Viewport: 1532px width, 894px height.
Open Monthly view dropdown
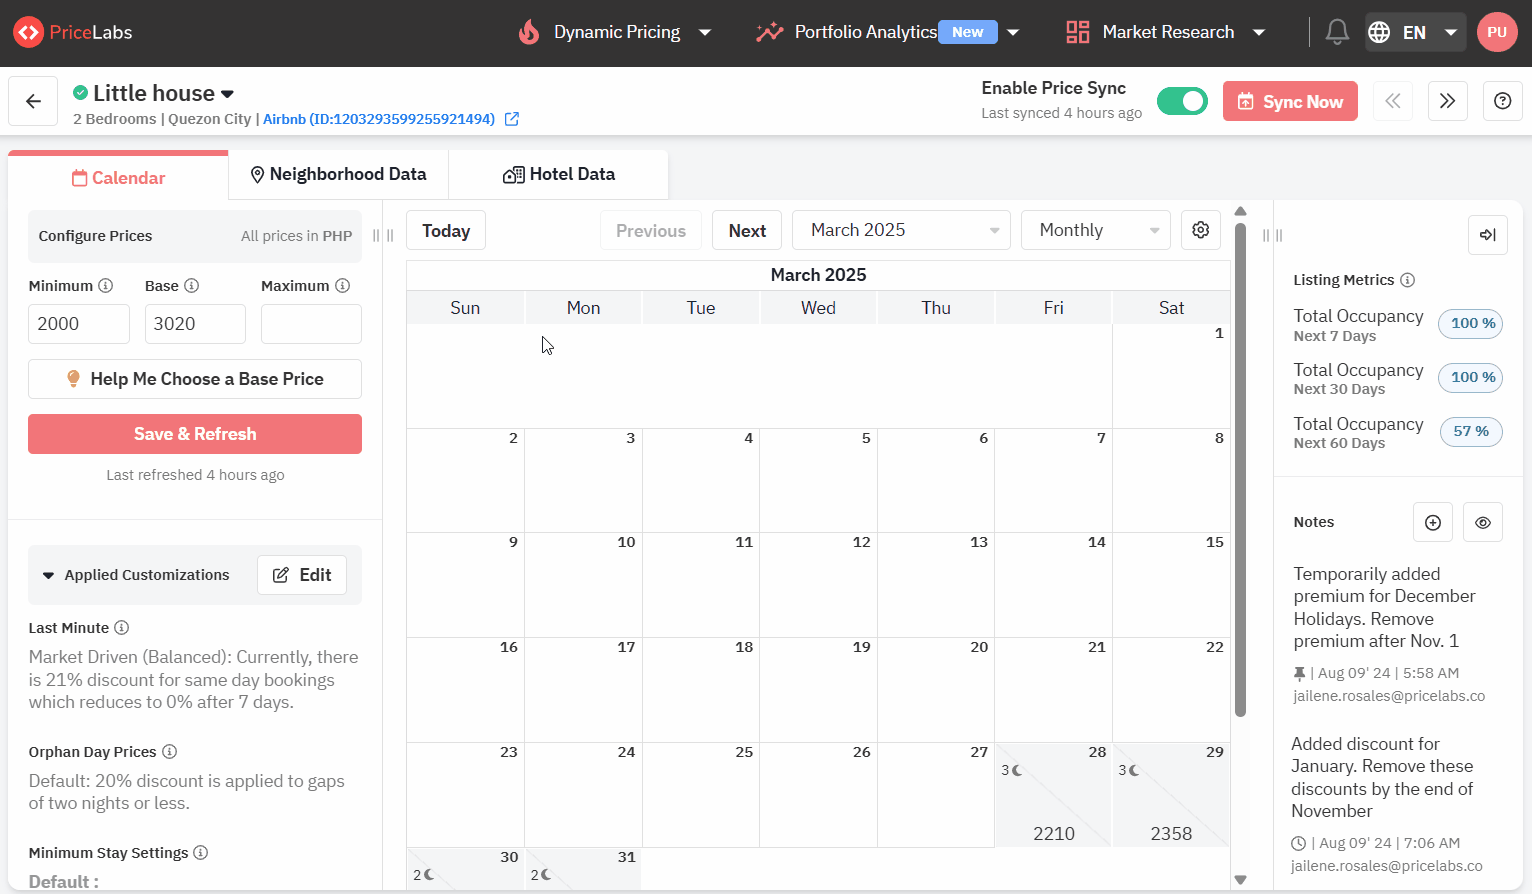[1096, 230]
